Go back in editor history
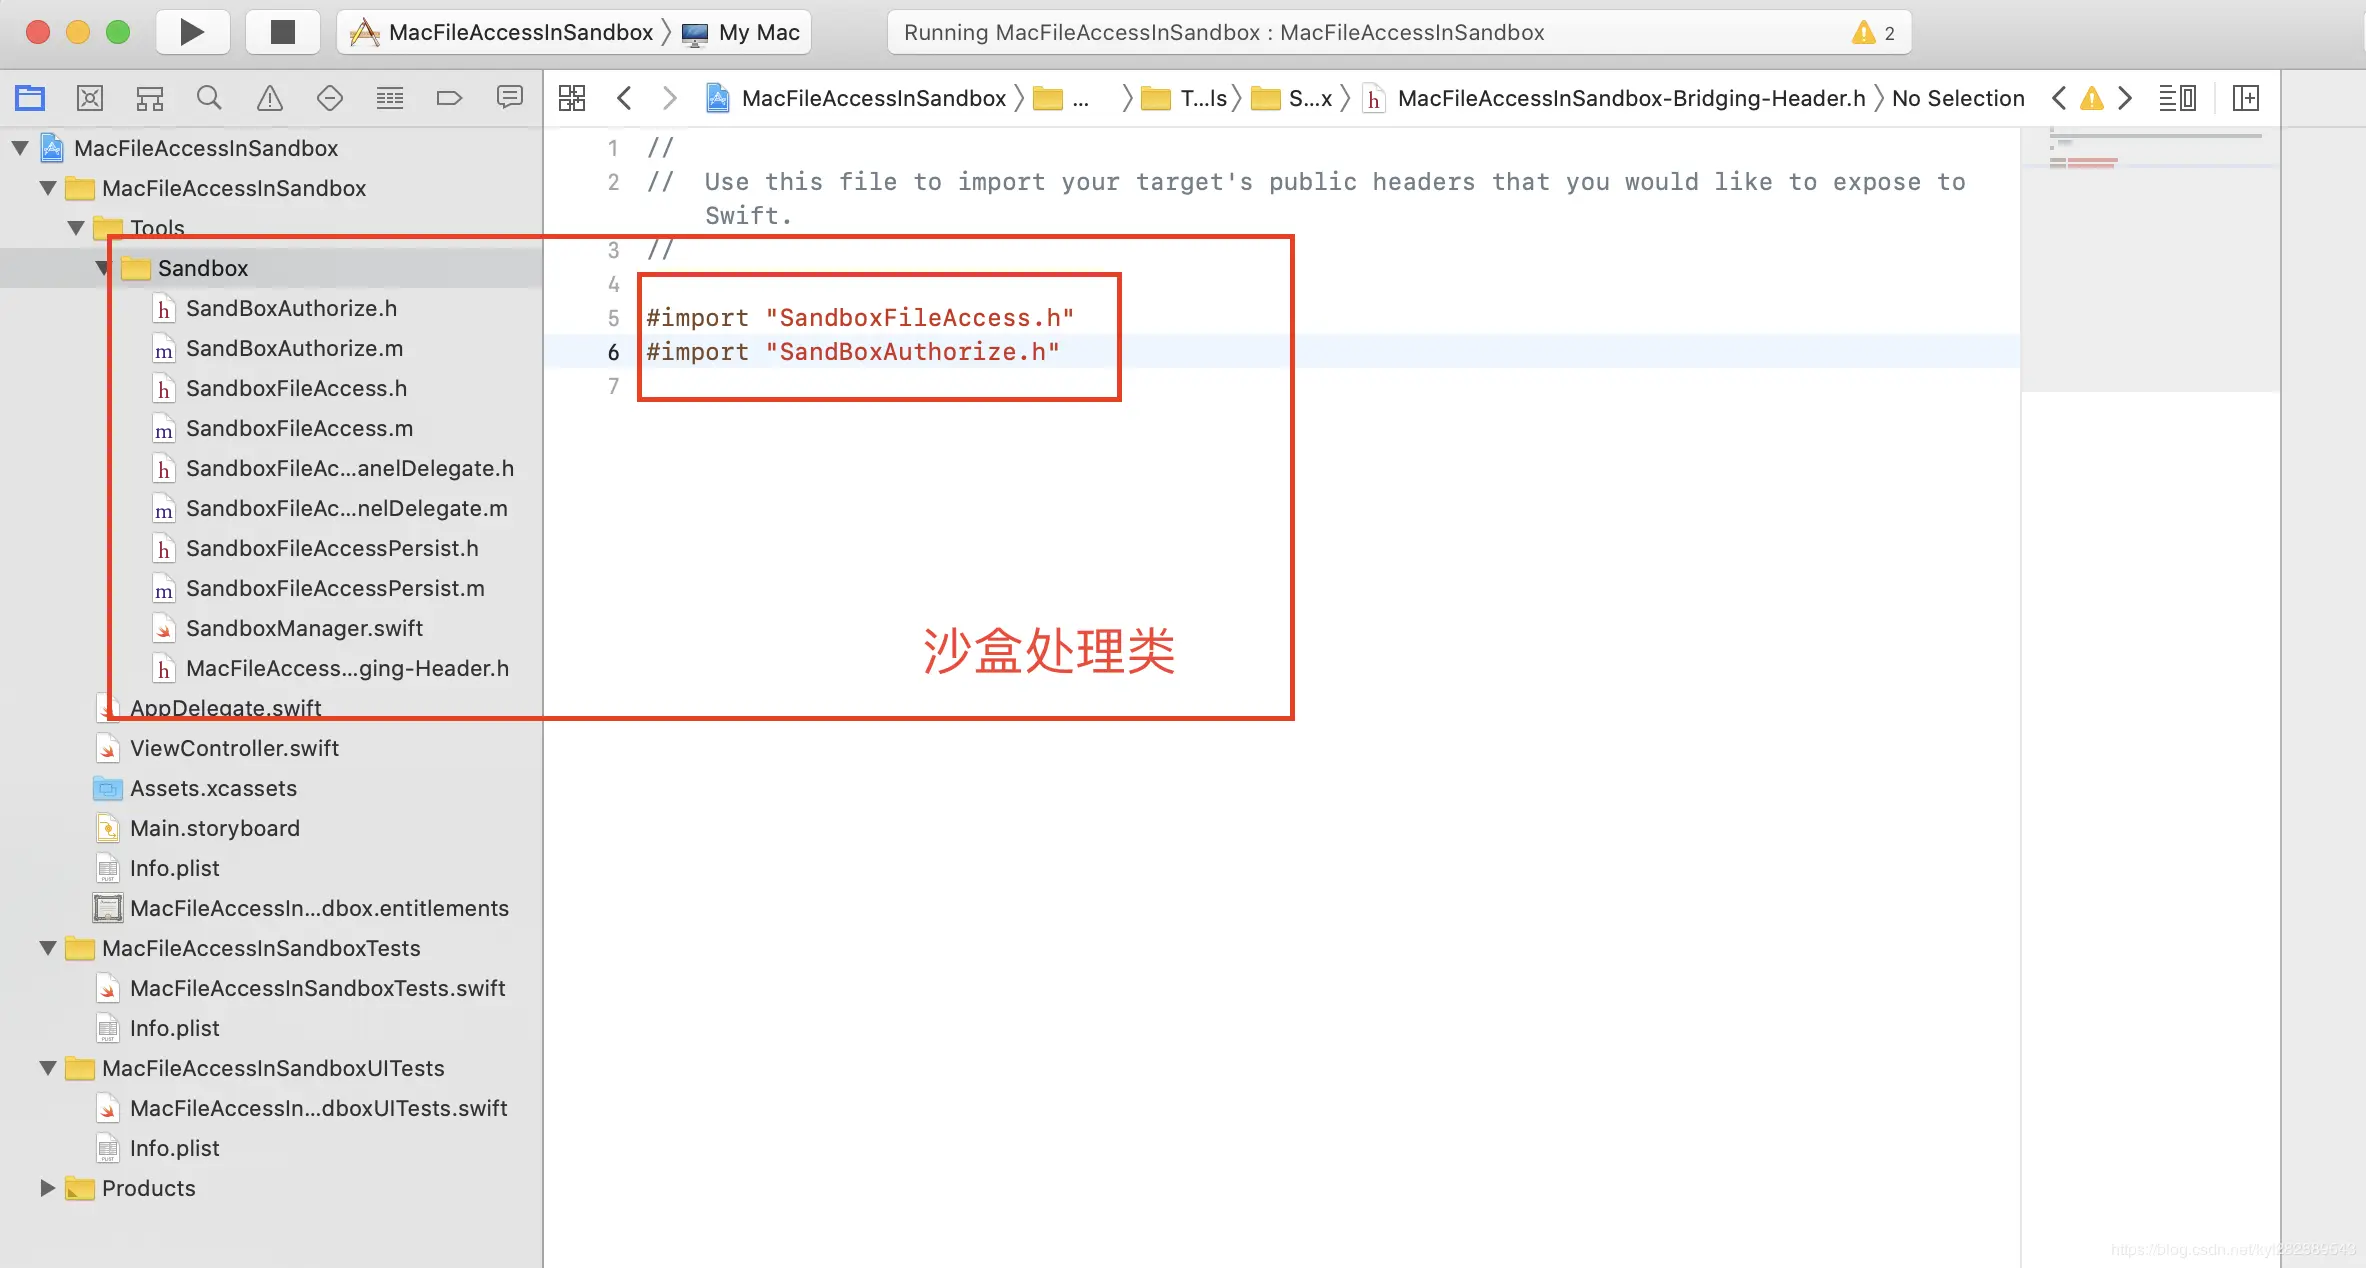Viewport: 2366px width, 1268px height. pos(624,98)
